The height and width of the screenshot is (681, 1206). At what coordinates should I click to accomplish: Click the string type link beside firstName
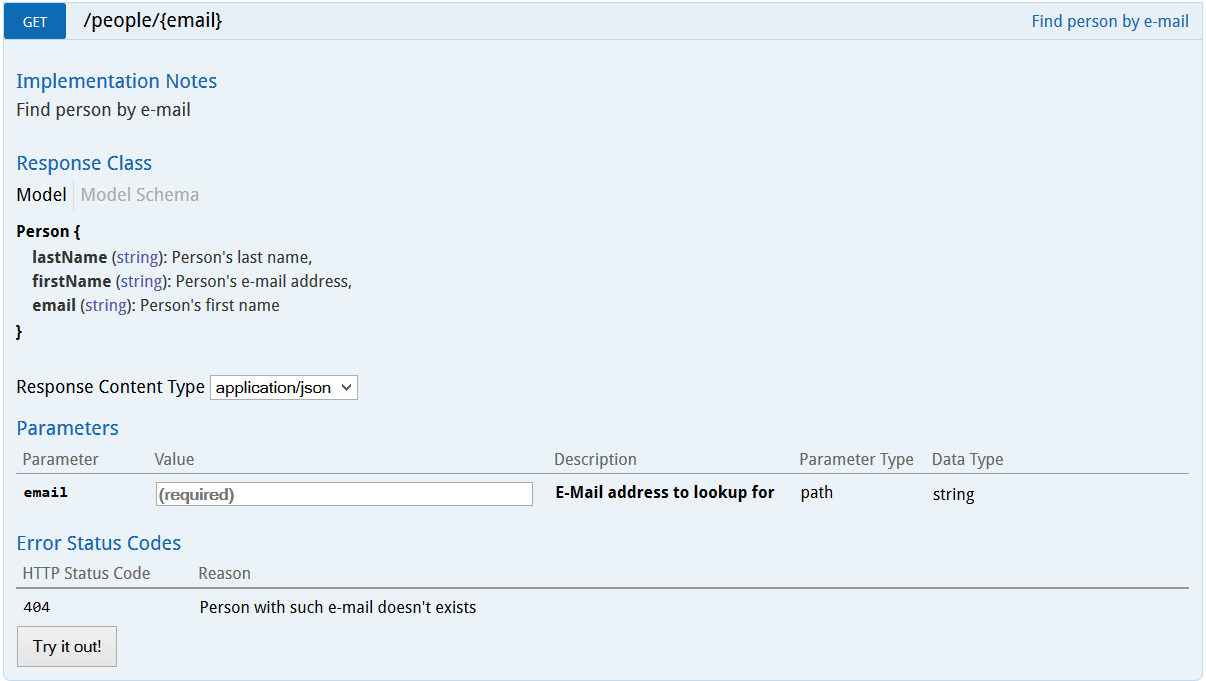tap(140, 281)
